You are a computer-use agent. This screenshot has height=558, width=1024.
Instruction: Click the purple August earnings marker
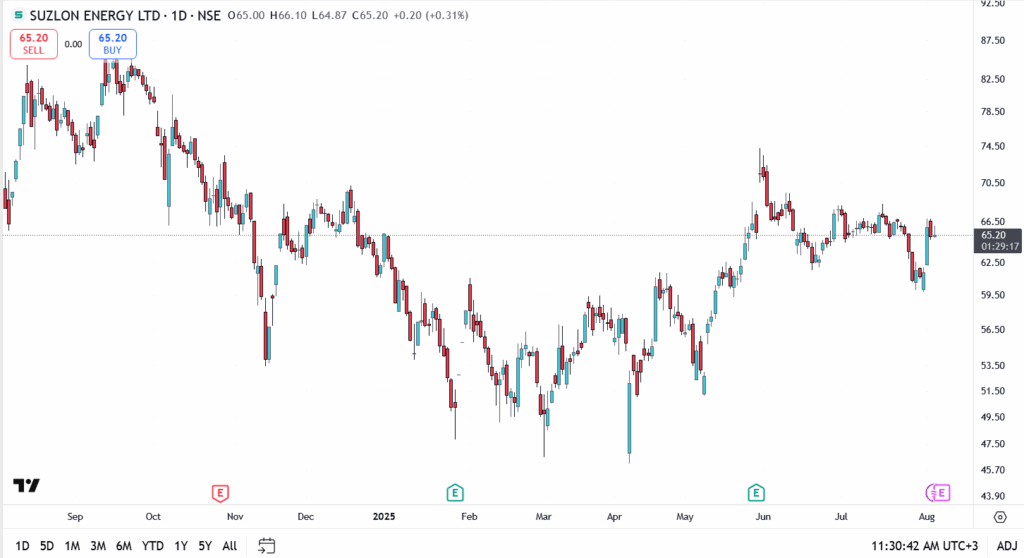click(x=938, y=492)
